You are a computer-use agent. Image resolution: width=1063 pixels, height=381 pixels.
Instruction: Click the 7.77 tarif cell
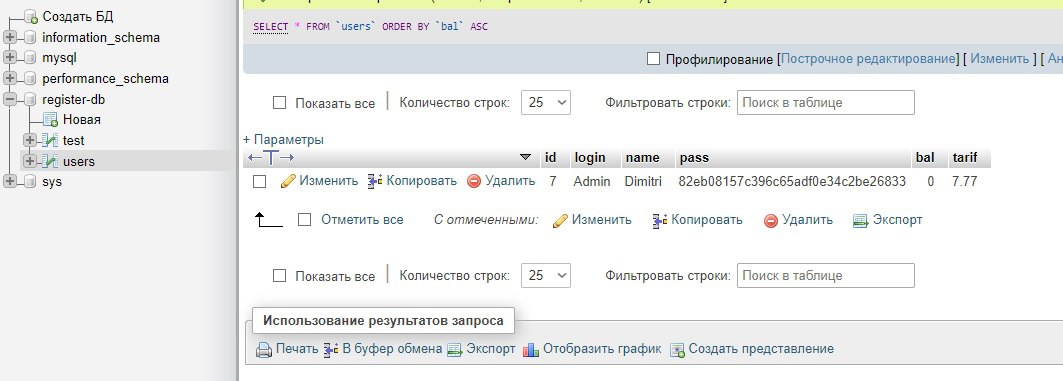964,182
